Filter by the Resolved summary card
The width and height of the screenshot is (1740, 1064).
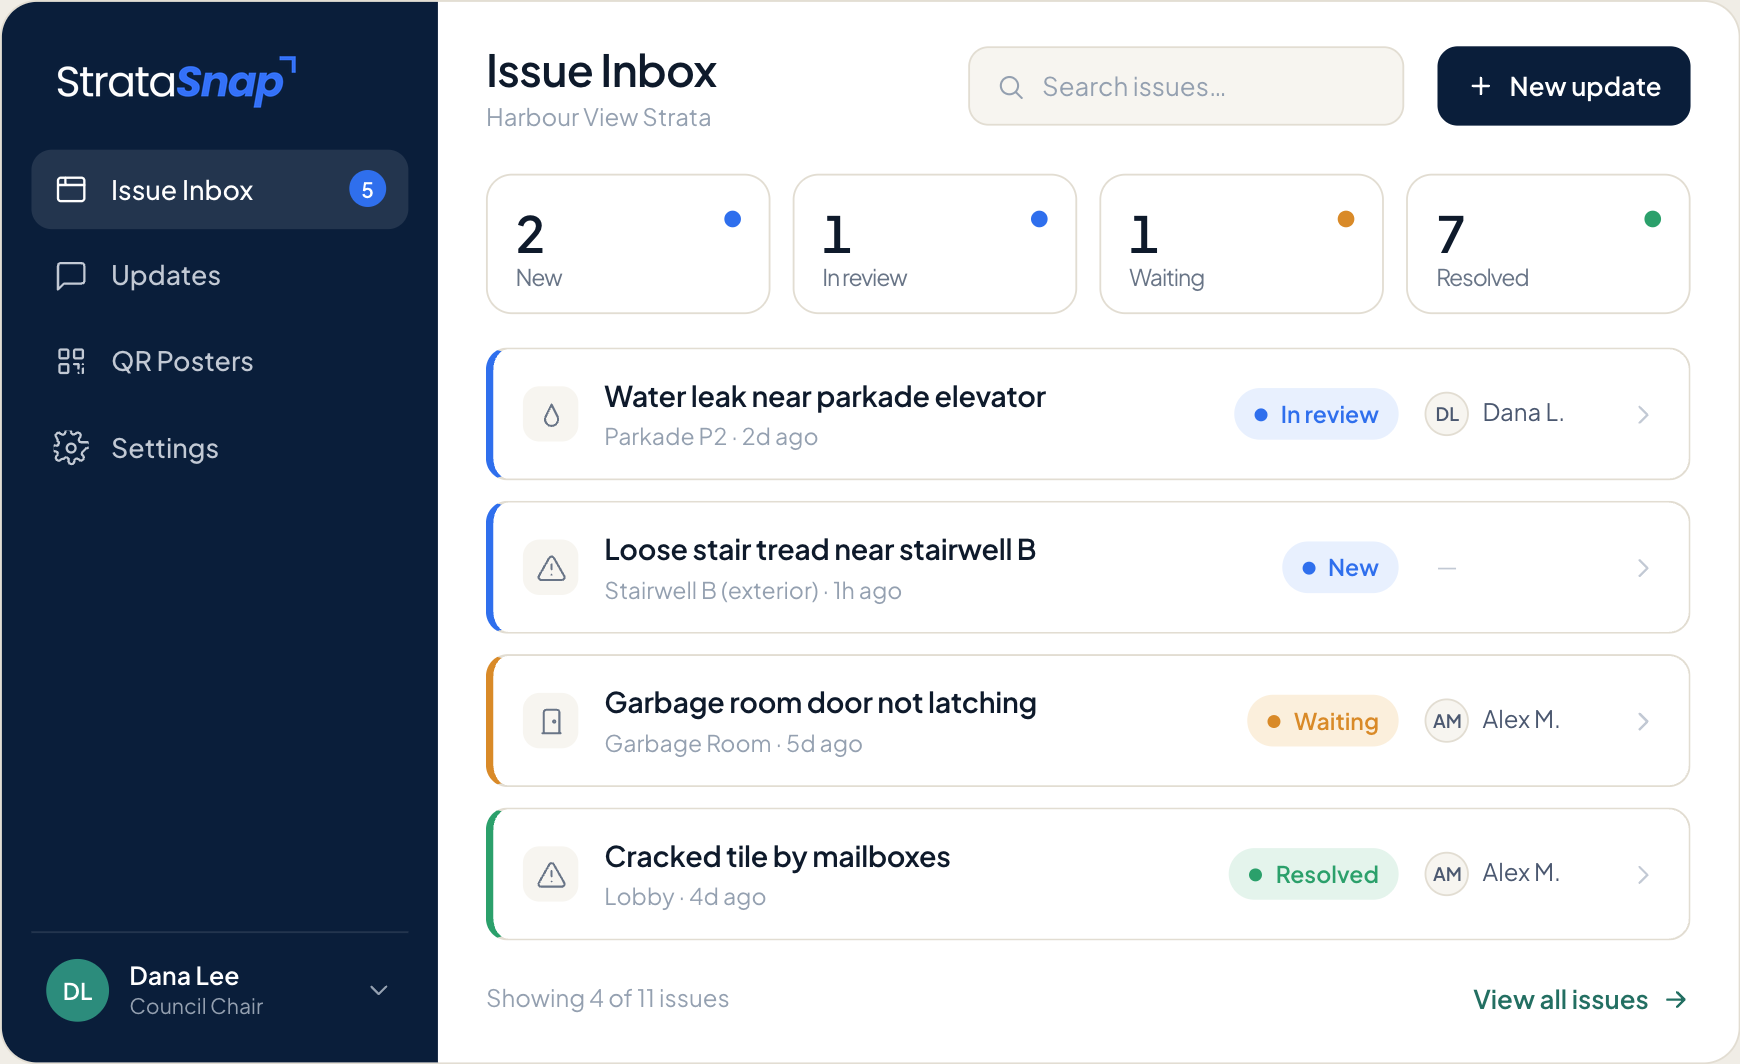click(x=1548, y=244)
